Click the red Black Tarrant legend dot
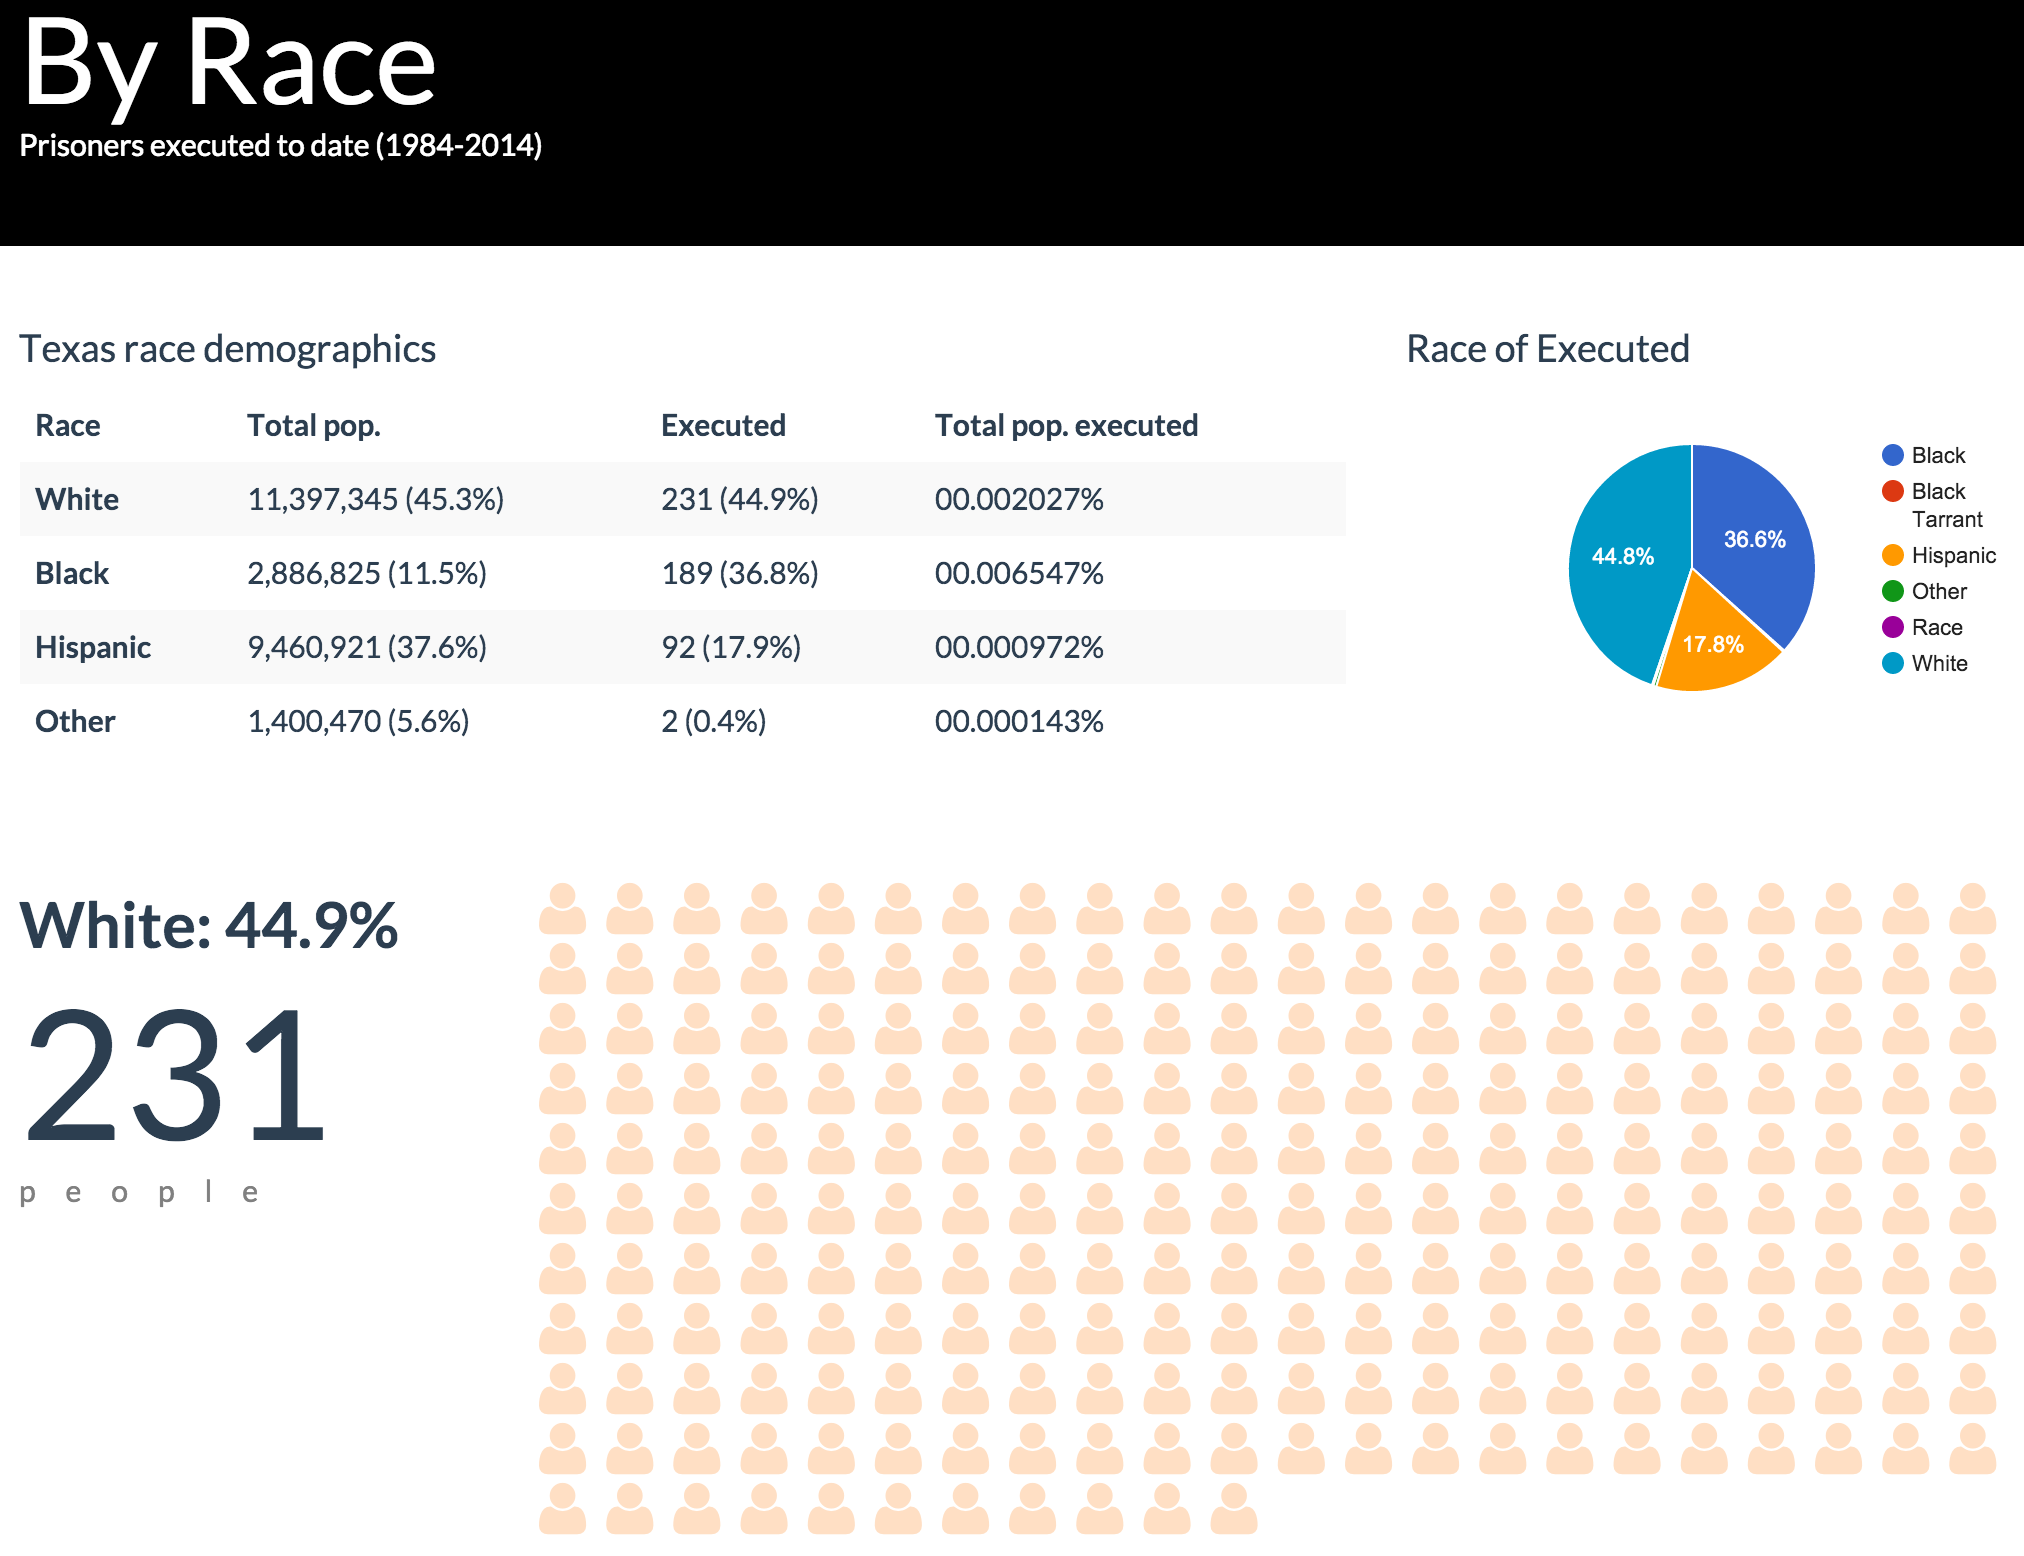This screenshot has height=1556, width=2024. 1892,491
